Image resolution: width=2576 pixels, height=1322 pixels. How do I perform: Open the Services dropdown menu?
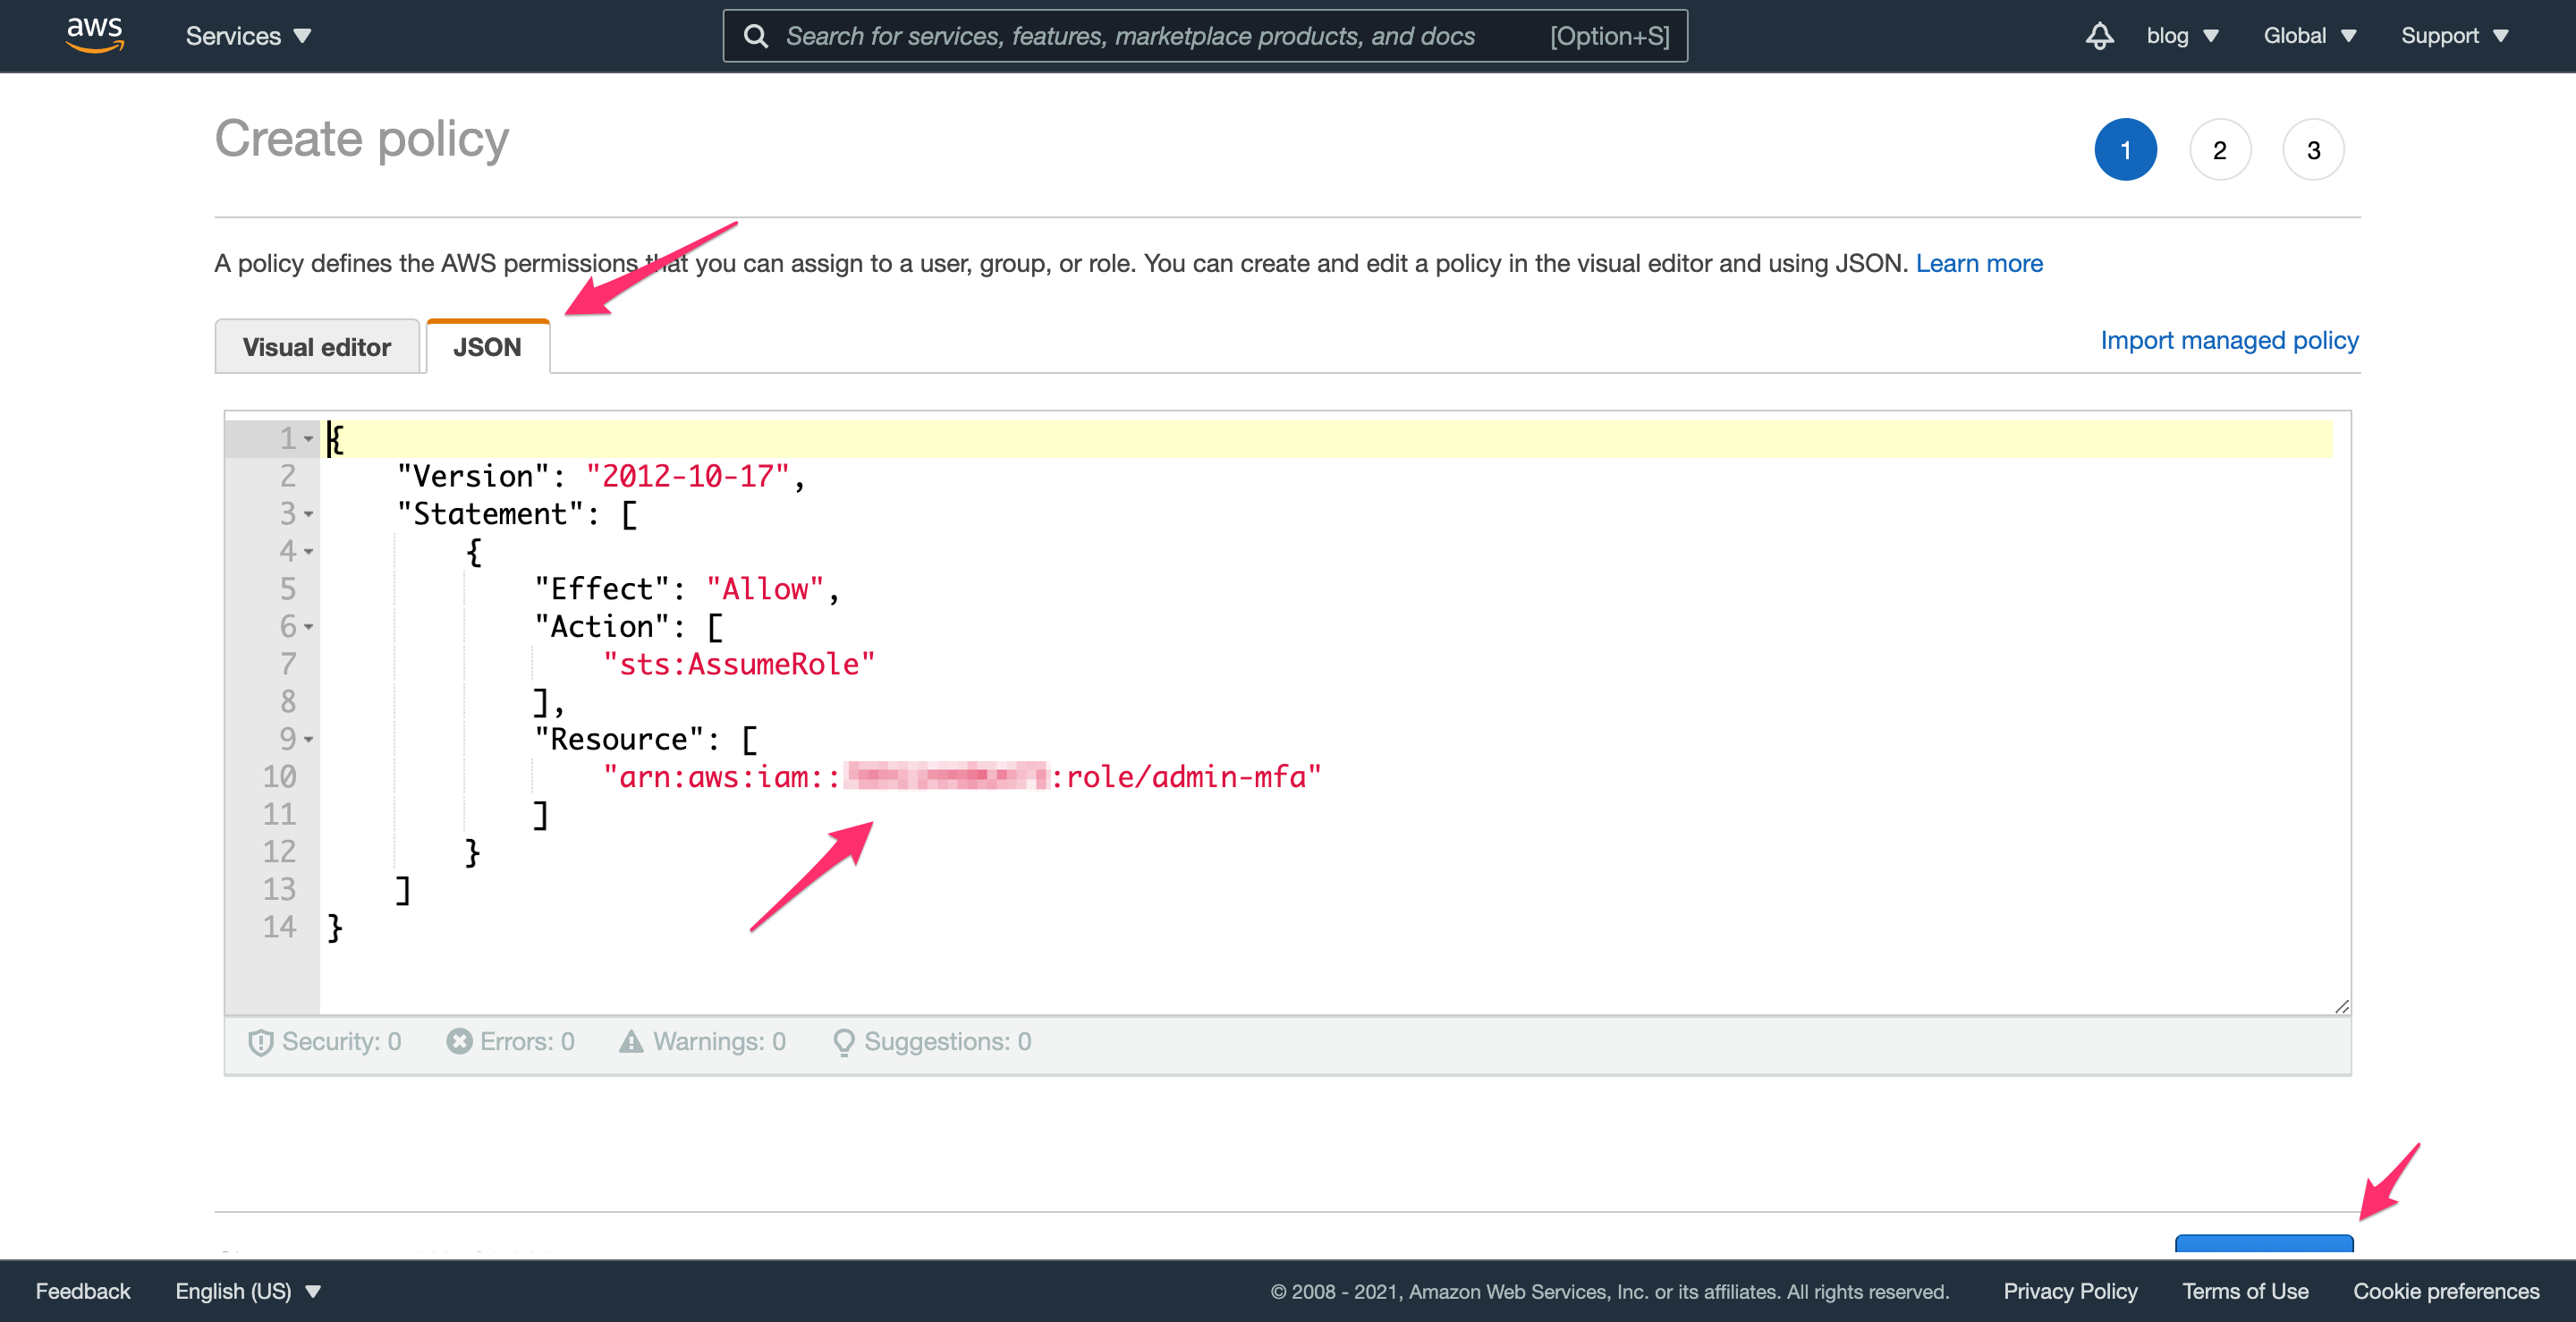click(248, 36)
